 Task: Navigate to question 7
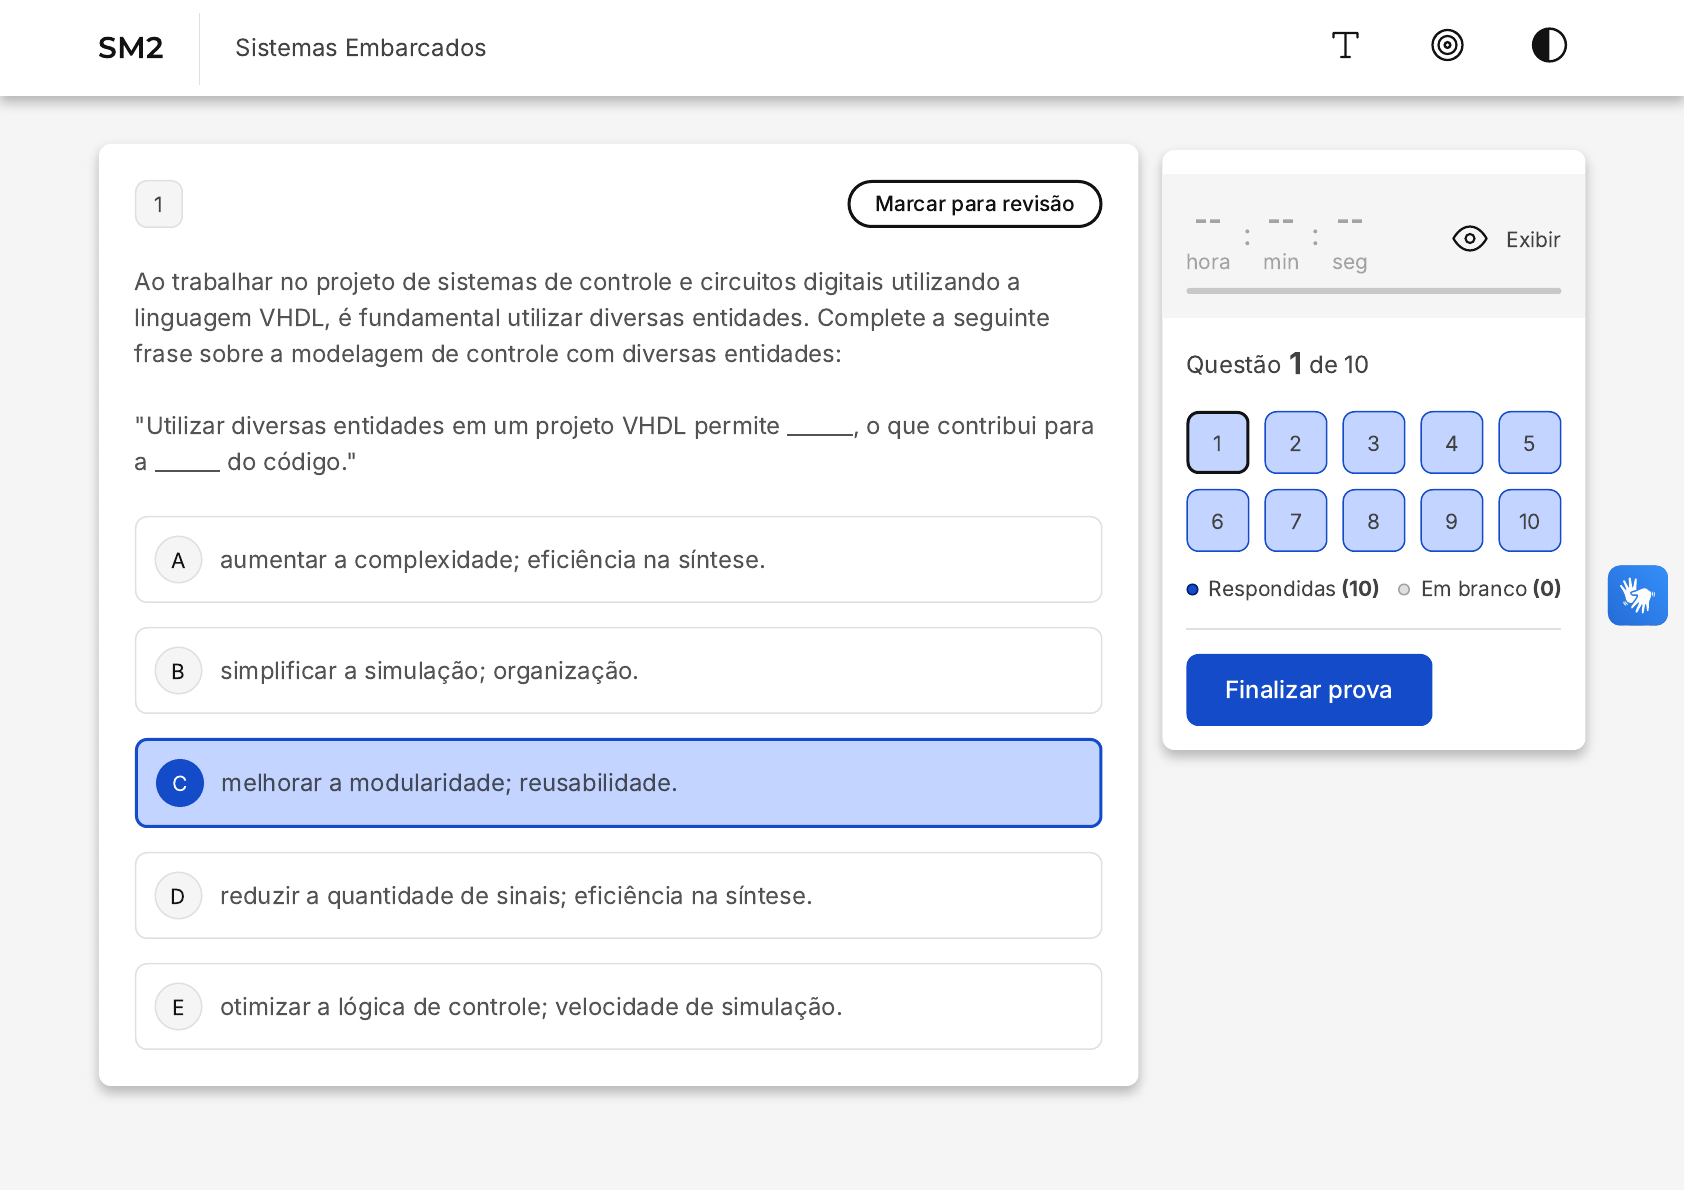pyautogui.click(x=1295, y=521)
